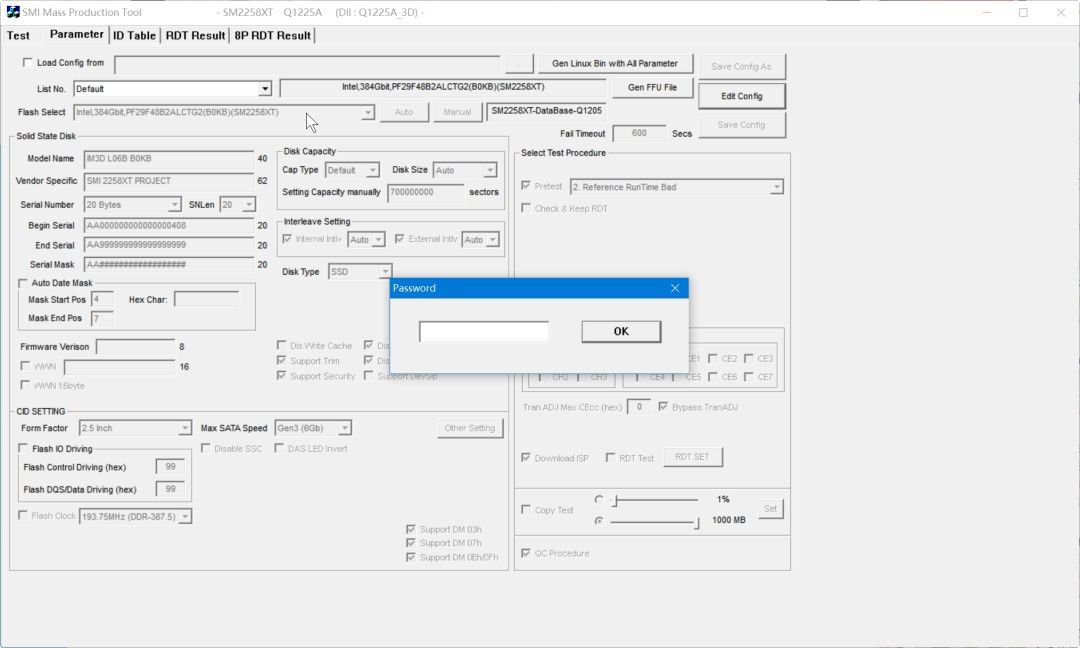Click the Save Config As button
Image resolution: width=1080 pixels, height=648 pixels.
pos(742,67)
